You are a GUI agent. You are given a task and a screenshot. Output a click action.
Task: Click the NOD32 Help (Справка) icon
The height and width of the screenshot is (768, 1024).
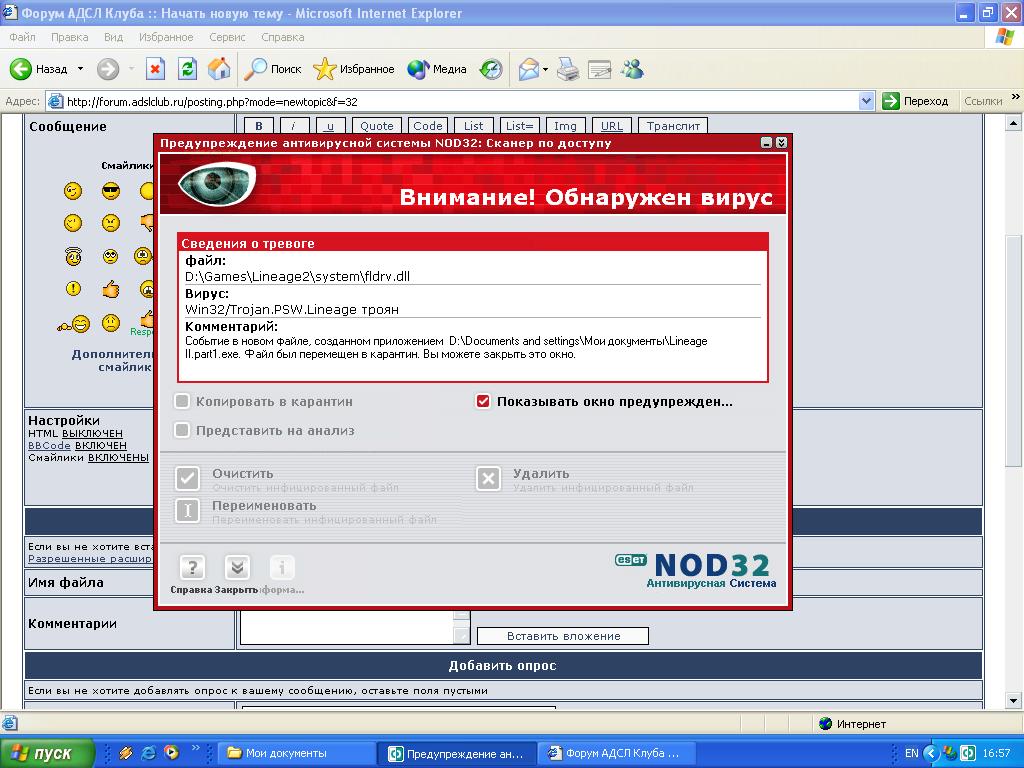tap(191, 569)
